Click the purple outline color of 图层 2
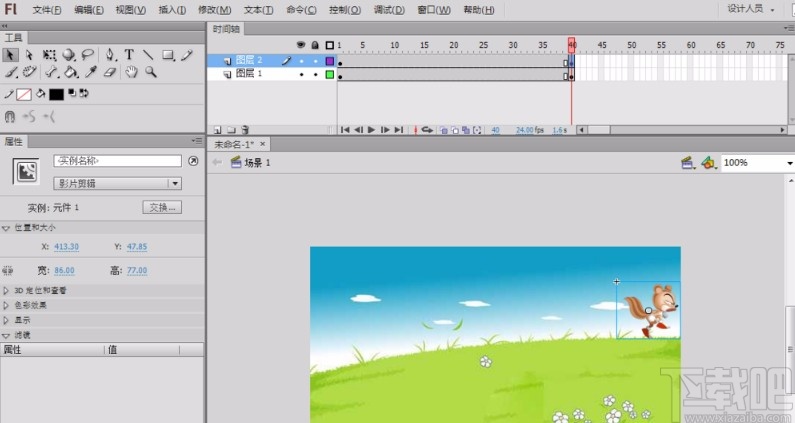The width and height of the screenshot is (795, 423). [x=330, y=61]
